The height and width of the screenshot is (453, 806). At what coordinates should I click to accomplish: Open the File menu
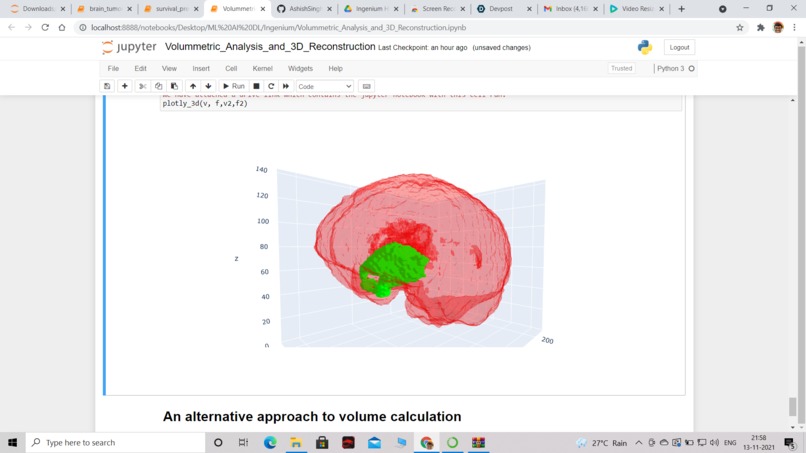point(113,68)
